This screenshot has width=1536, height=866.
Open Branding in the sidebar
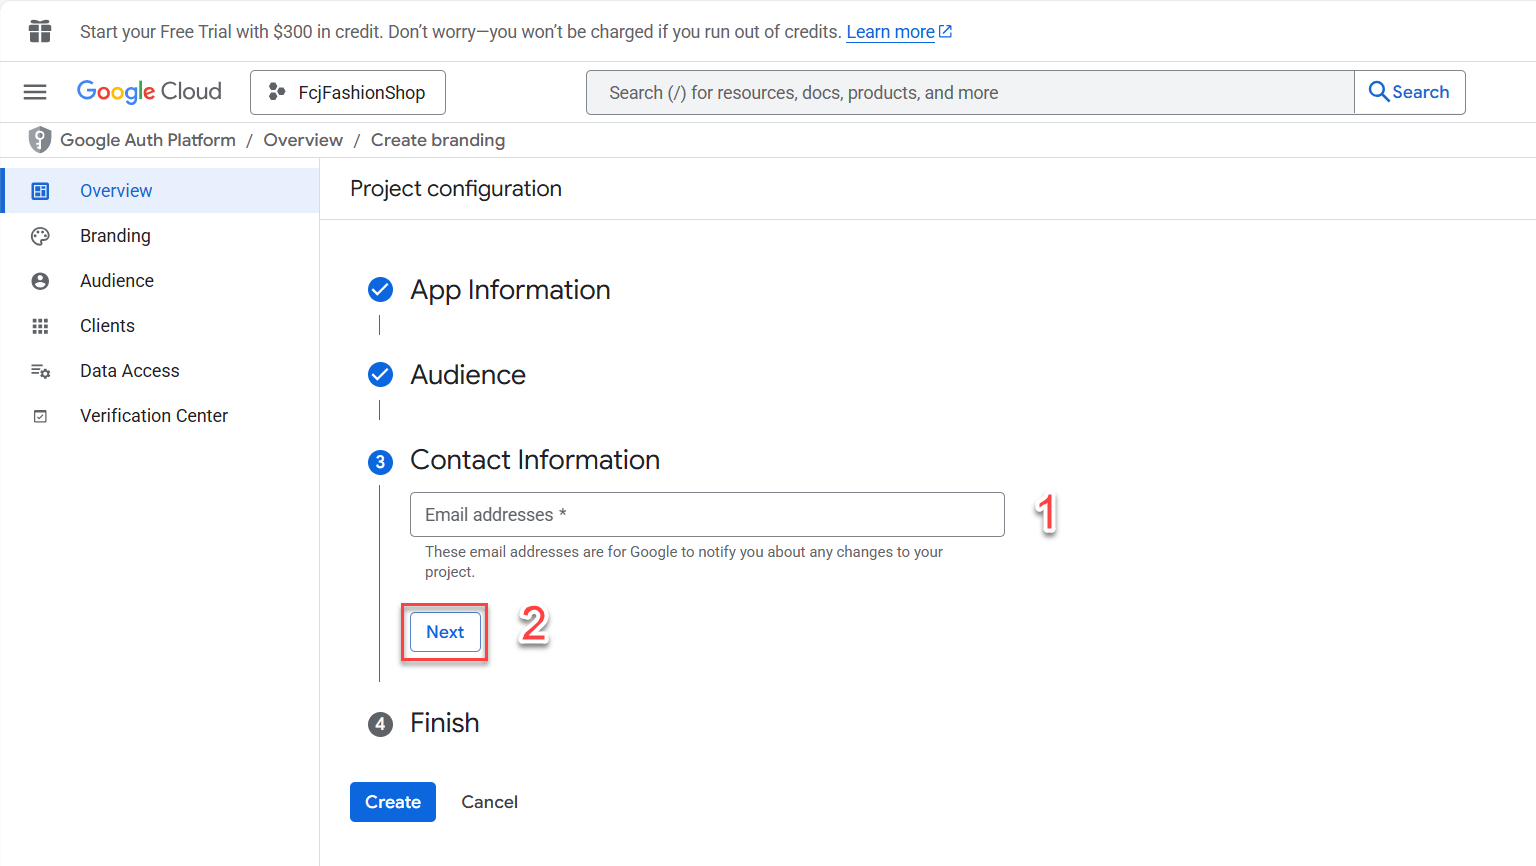point(160,236)
